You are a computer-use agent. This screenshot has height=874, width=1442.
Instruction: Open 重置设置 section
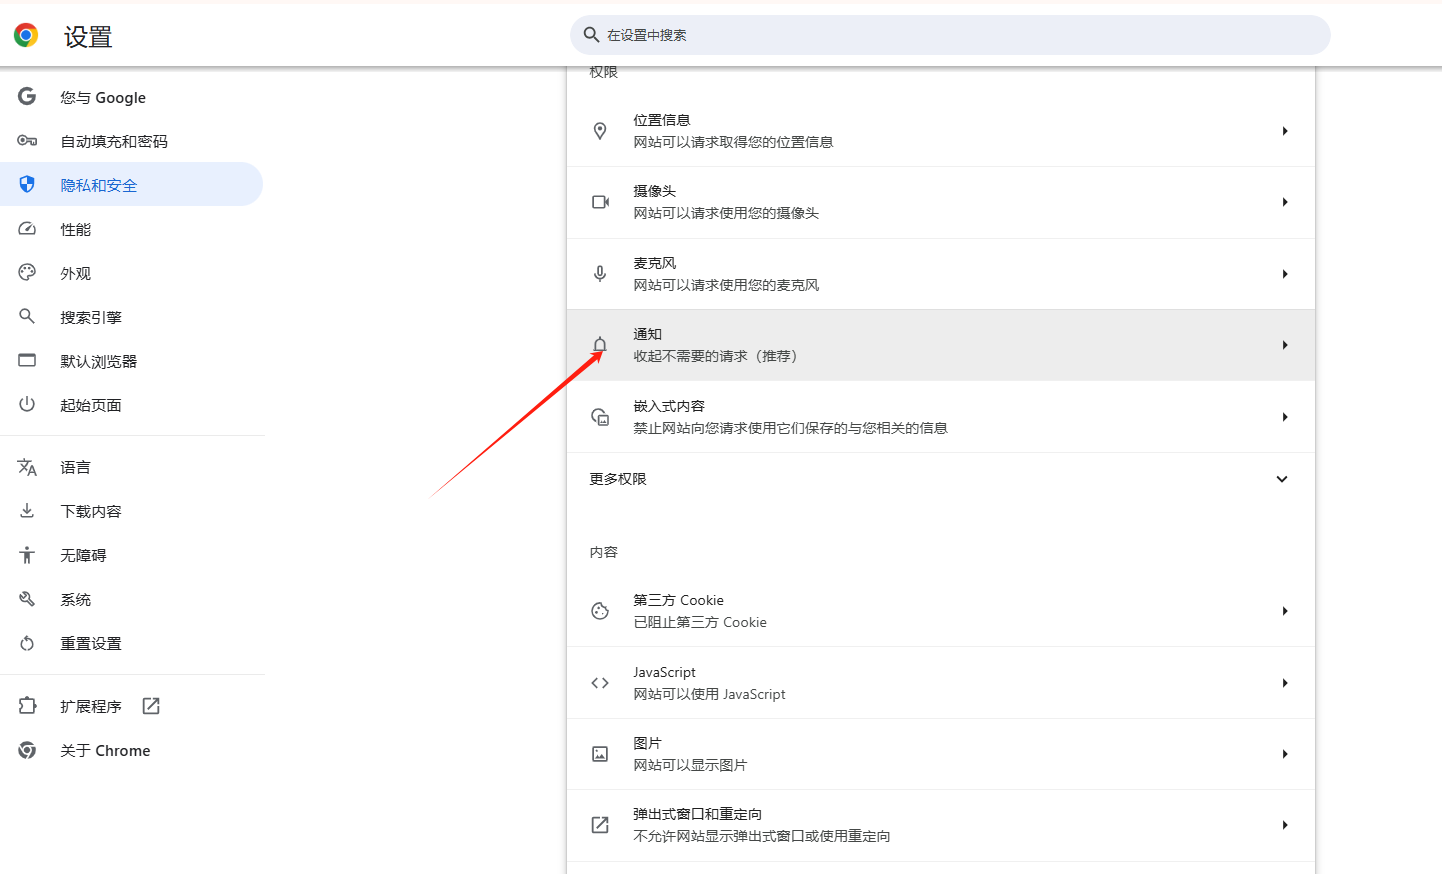[131, 643]
